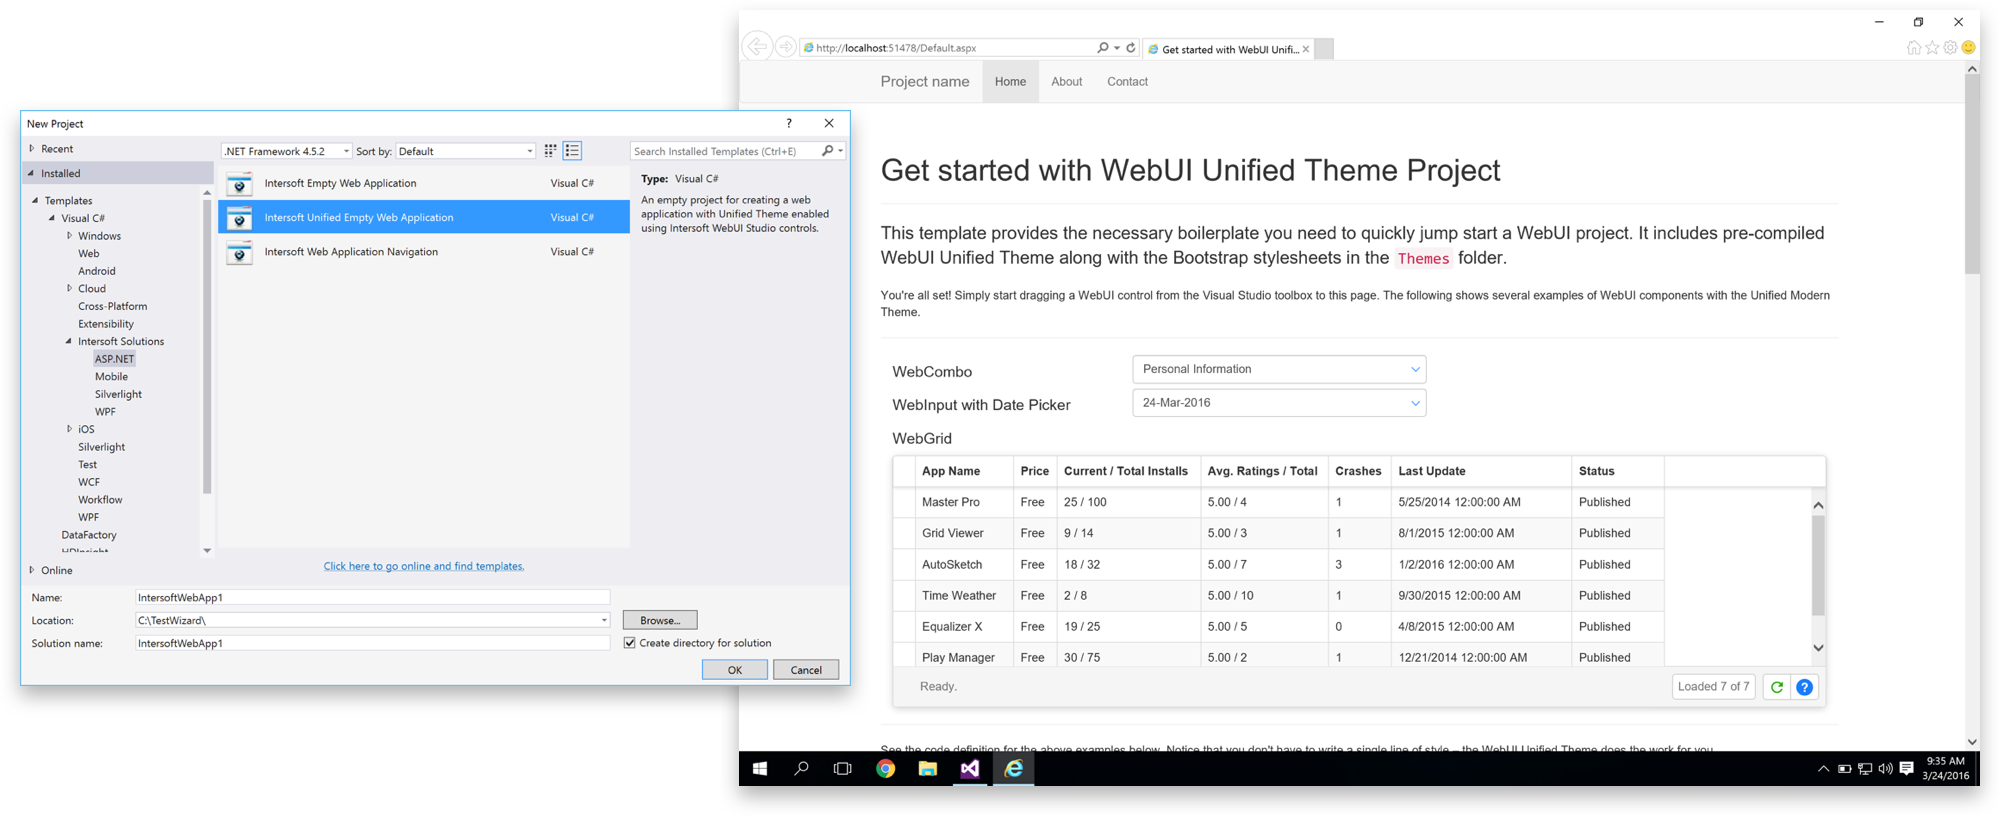Viewport: 2000px width, 816px height.
Task: Click the AutoSketch app name cell
Action: (x=964, y=565)
